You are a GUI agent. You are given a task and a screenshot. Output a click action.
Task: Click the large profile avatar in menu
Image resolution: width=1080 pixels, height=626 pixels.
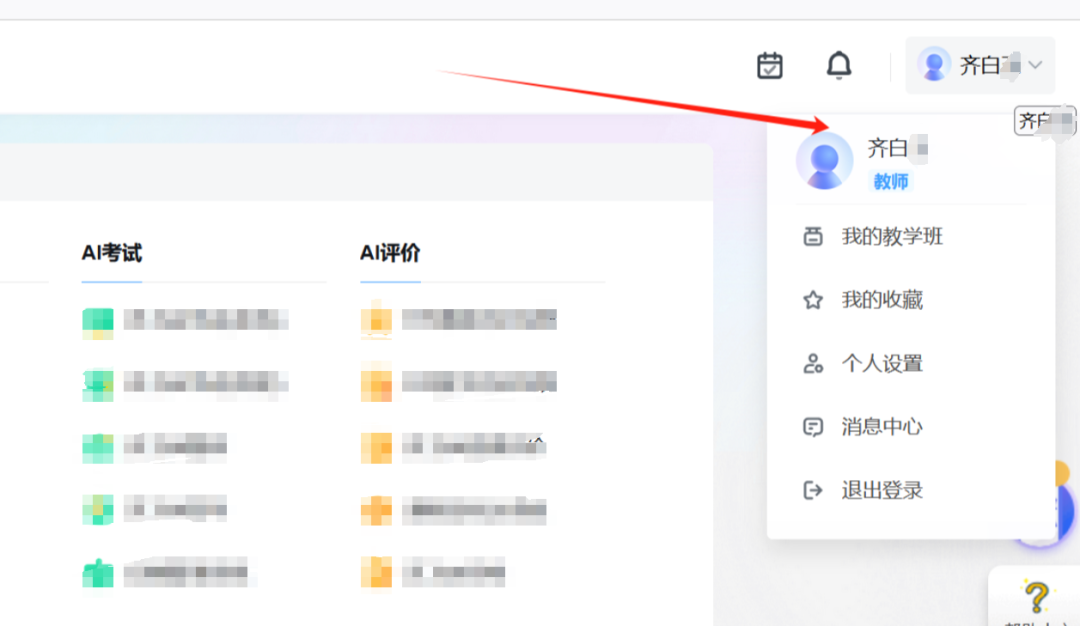click(x=824, y=160)
